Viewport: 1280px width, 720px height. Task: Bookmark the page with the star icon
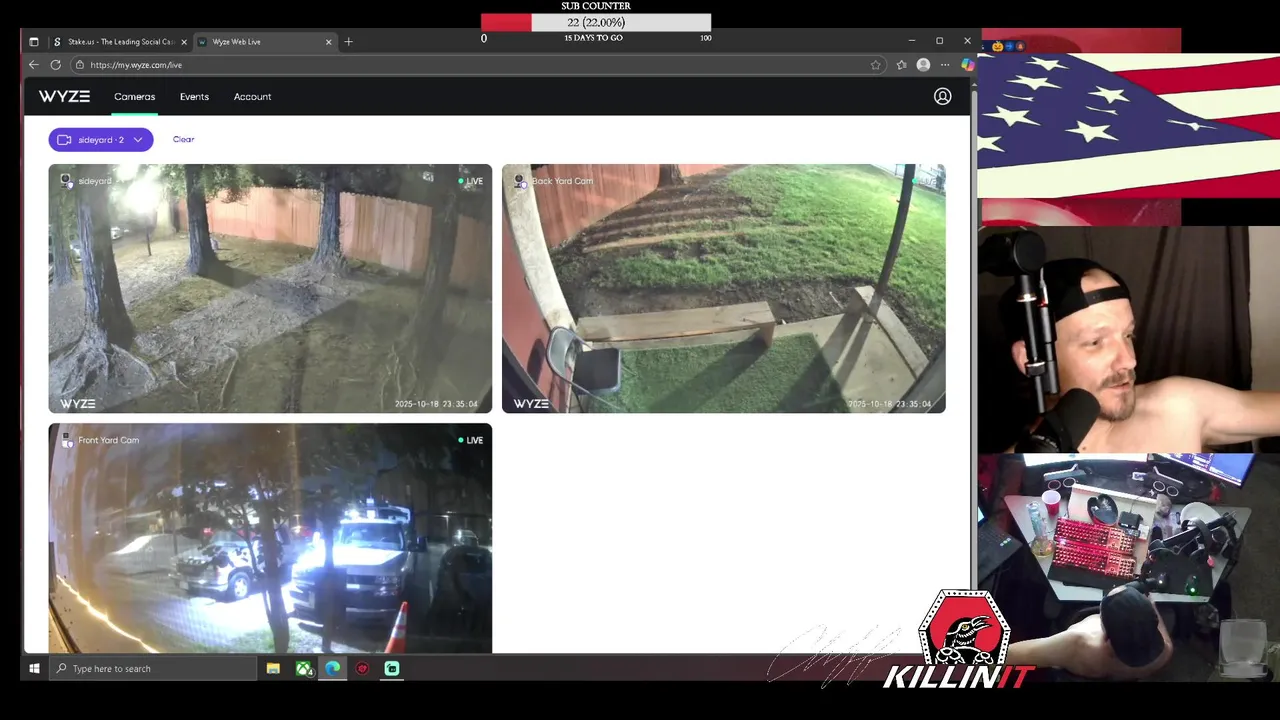(876, 65)
